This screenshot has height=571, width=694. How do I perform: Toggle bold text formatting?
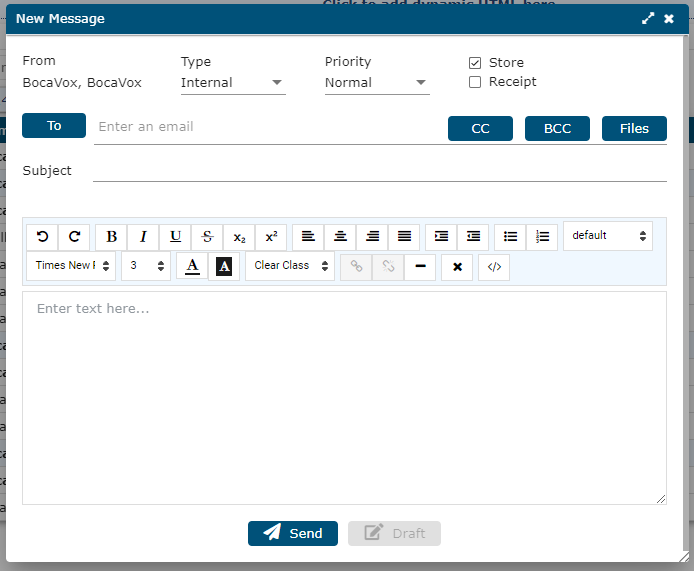(111, 236)
